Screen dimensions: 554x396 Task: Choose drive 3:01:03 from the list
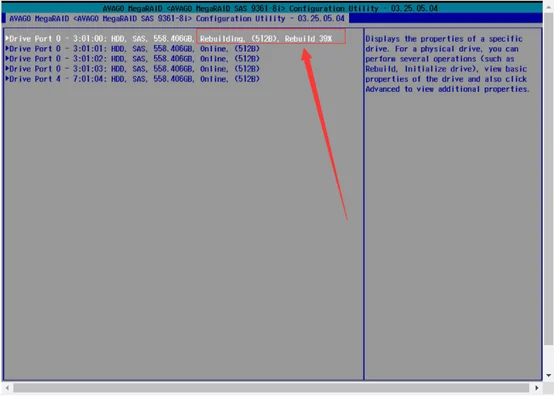coord(132,69)
